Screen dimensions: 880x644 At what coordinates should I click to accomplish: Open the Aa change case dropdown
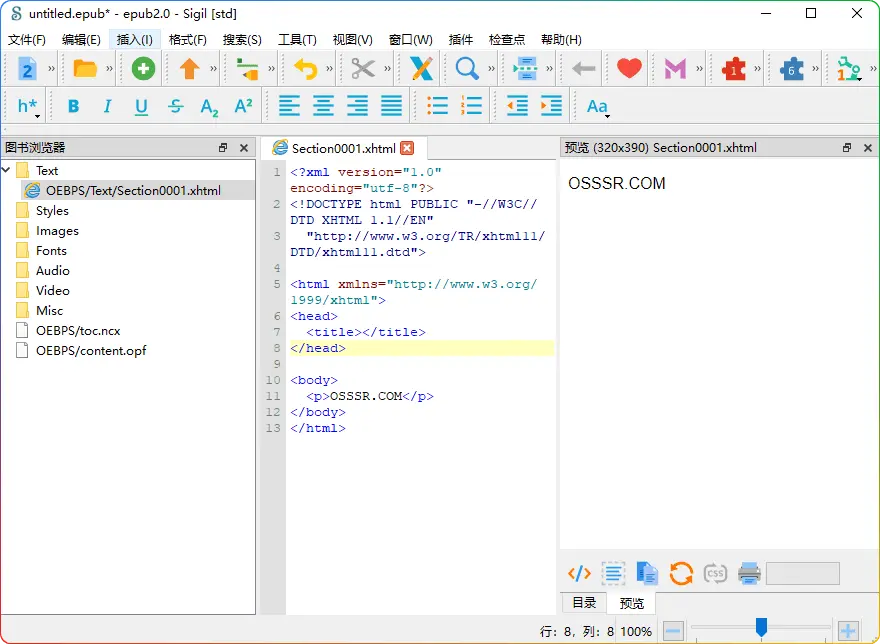[x=597, y=107]
